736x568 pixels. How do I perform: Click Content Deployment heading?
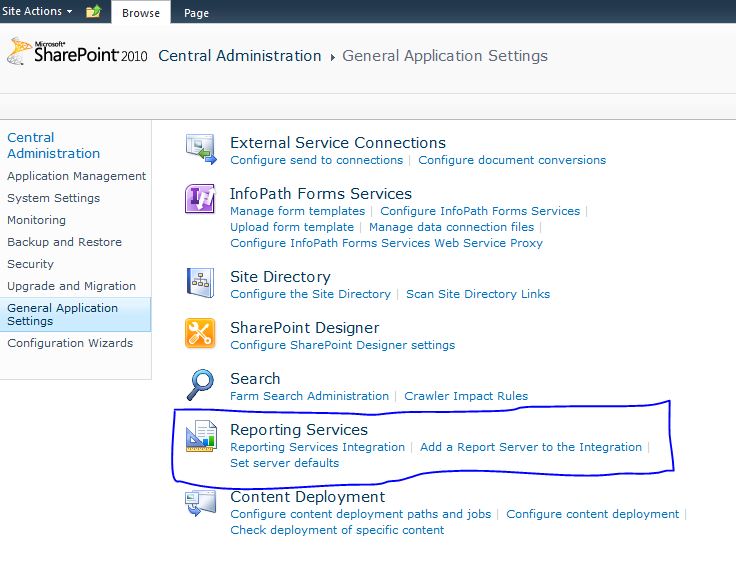307,497
